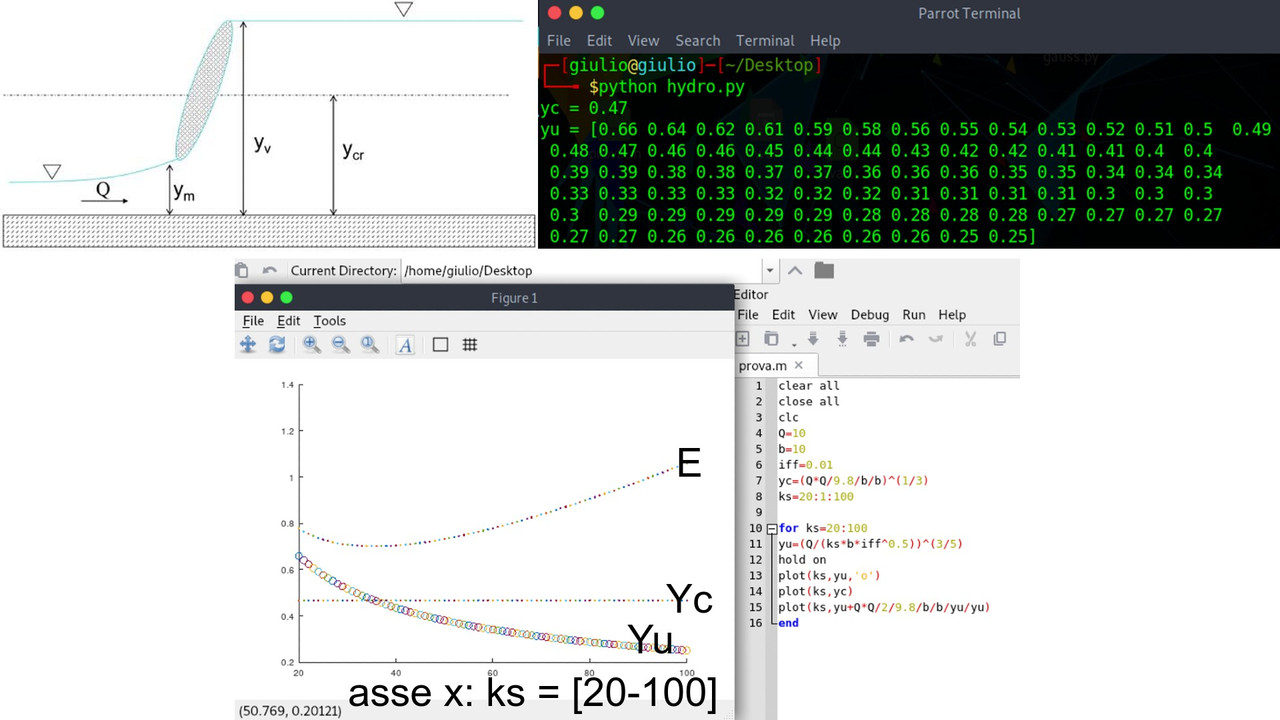Click the paste icon left of Current Directory
Image resolution: width=1280 pixels, height=720 pixels.
(241, 270)
